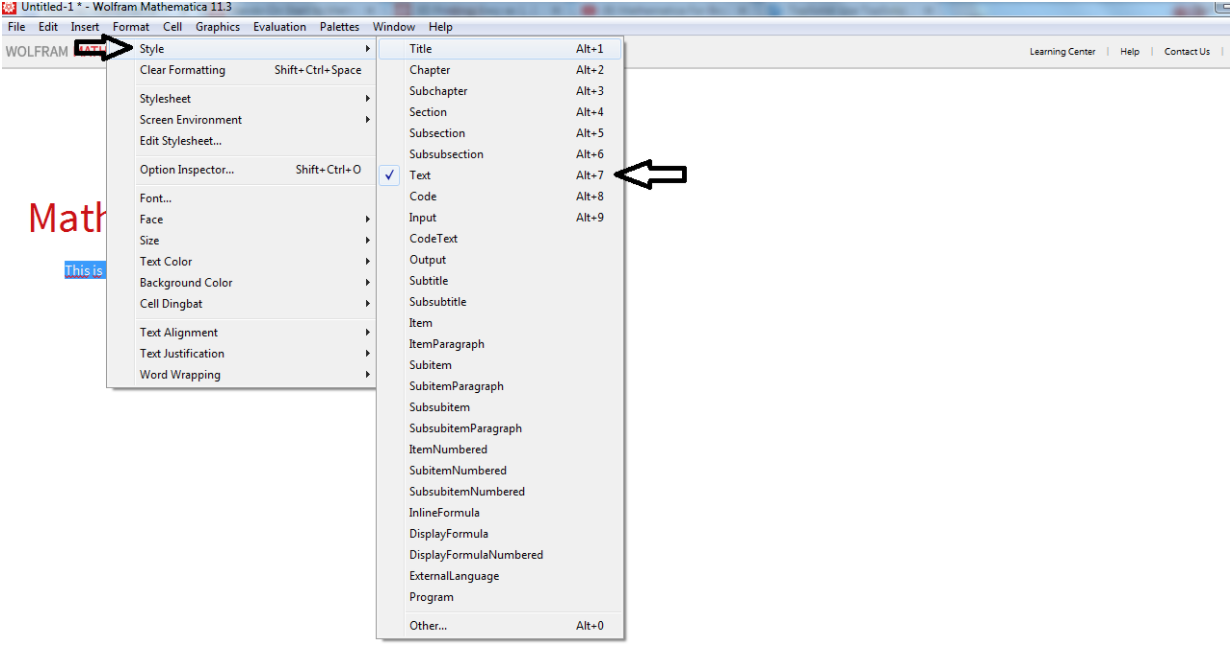
Task: Expand the Screen Environment submenu
Action: coord(242,120)
